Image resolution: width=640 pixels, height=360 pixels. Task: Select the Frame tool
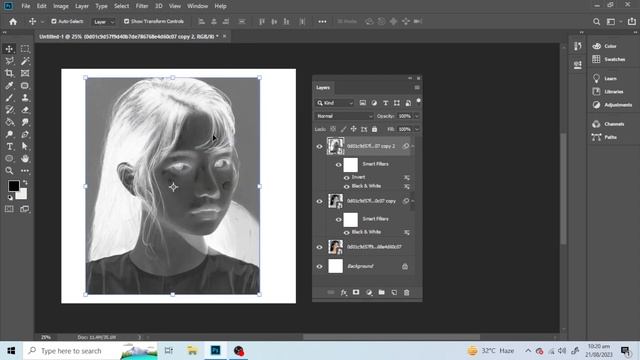25,73
